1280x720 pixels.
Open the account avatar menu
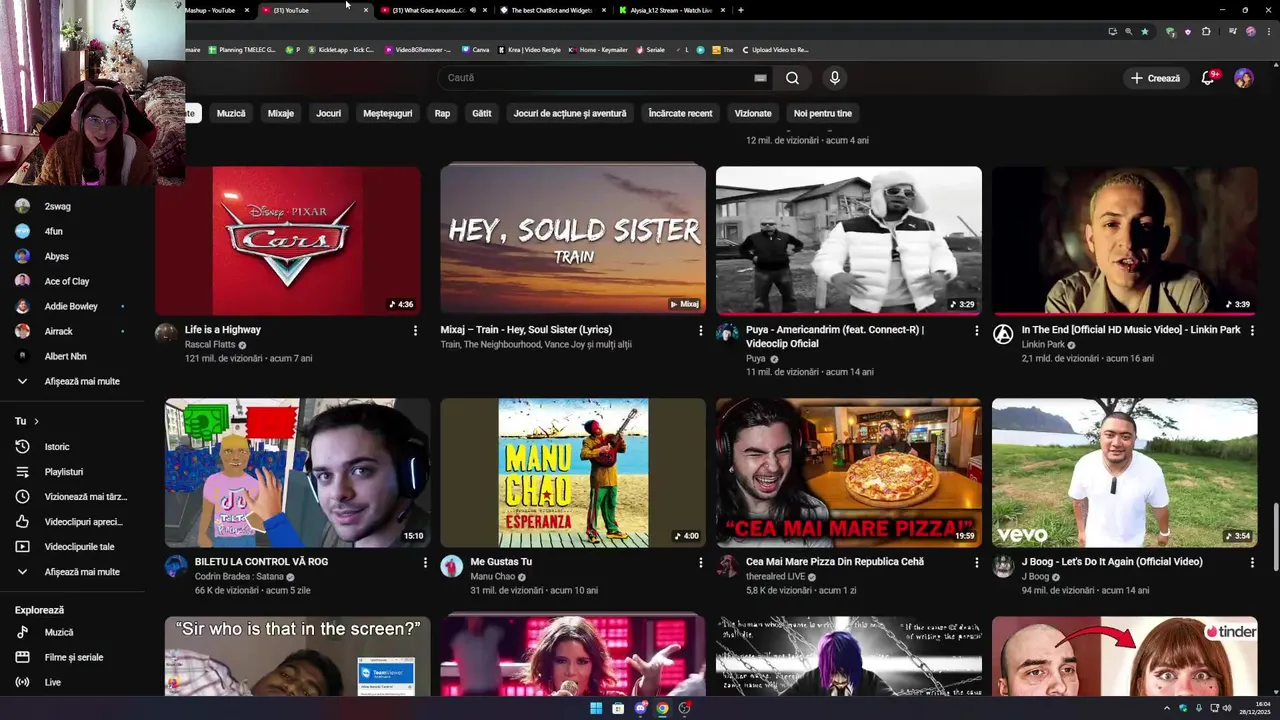(x=1244, y=78)
